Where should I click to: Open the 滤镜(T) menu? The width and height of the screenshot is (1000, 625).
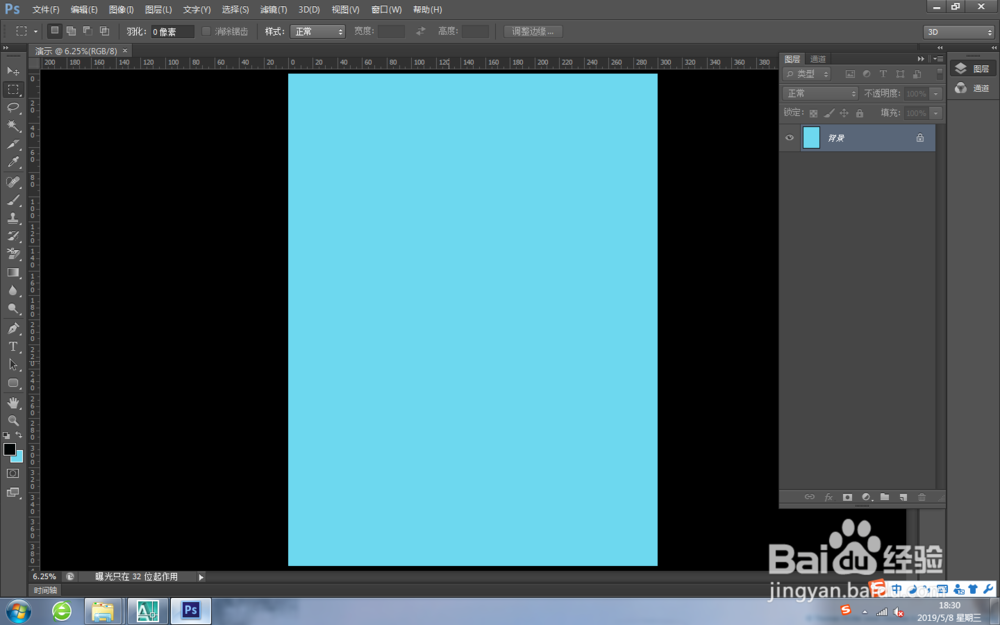(x=274, y=10)
